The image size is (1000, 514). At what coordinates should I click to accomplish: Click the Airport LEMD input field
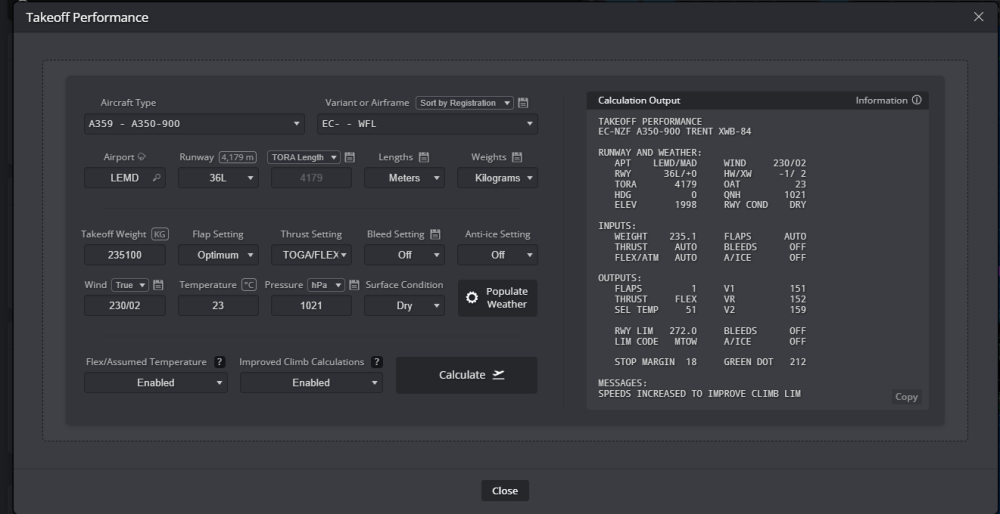tap(125, 178)
